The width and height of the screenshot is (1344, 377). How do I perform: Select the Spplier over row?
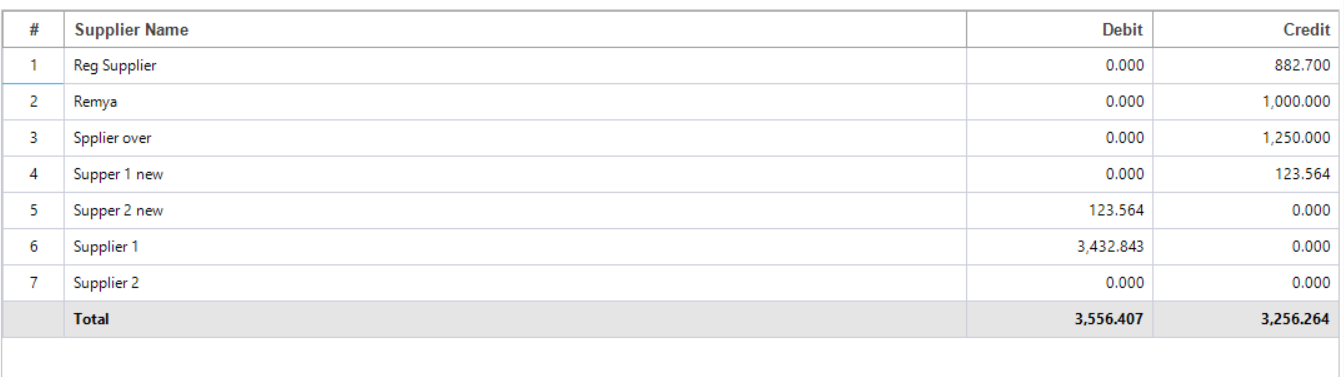pyautogui.click(x=672, y=138)
